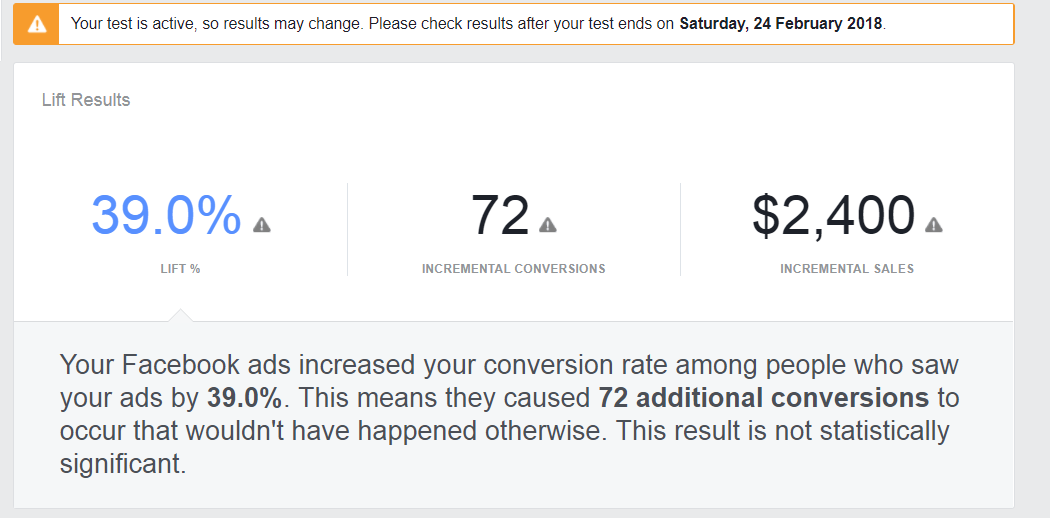Viewport: 1050px width, 518px height.
Task: Click the INCREMENTAL CONVERSIONS label
Action: (513, 269)
